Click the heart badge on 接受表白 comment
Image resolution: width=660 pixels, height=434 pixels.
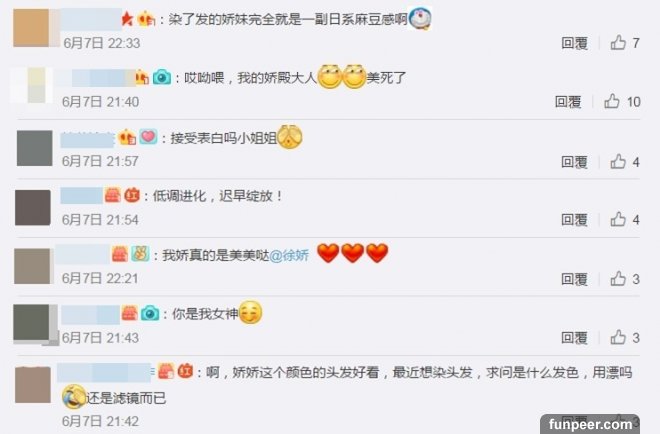click(148, 137)
